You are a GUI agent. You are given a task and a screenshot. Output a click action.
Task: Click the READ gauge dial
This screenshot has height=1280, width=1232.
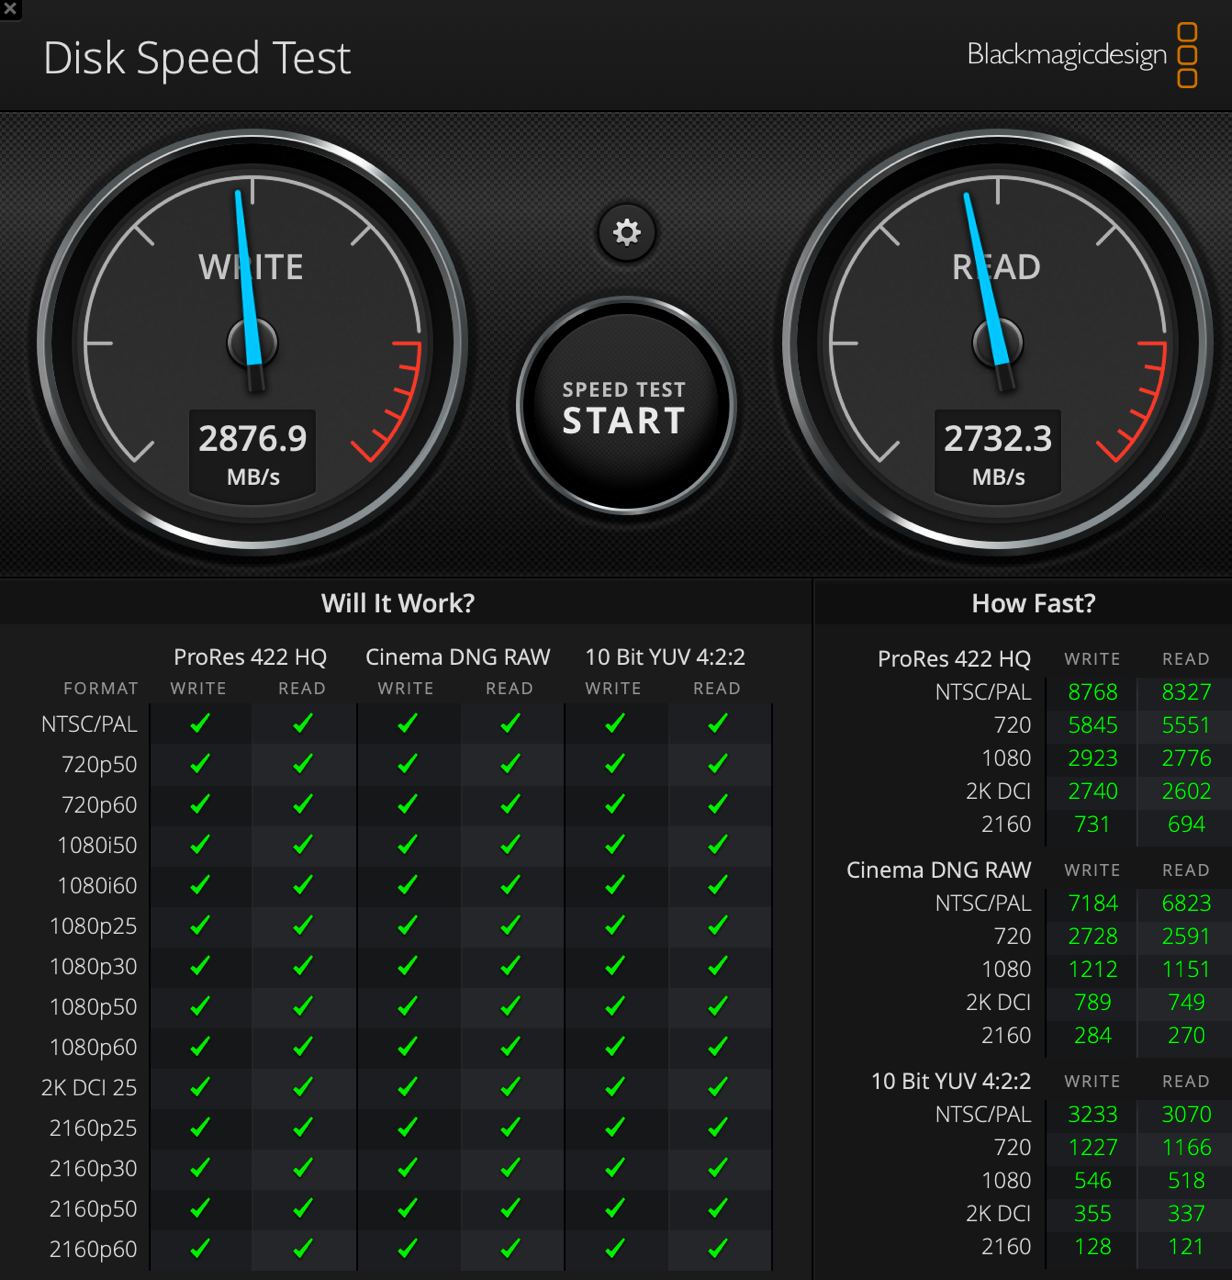998,343
